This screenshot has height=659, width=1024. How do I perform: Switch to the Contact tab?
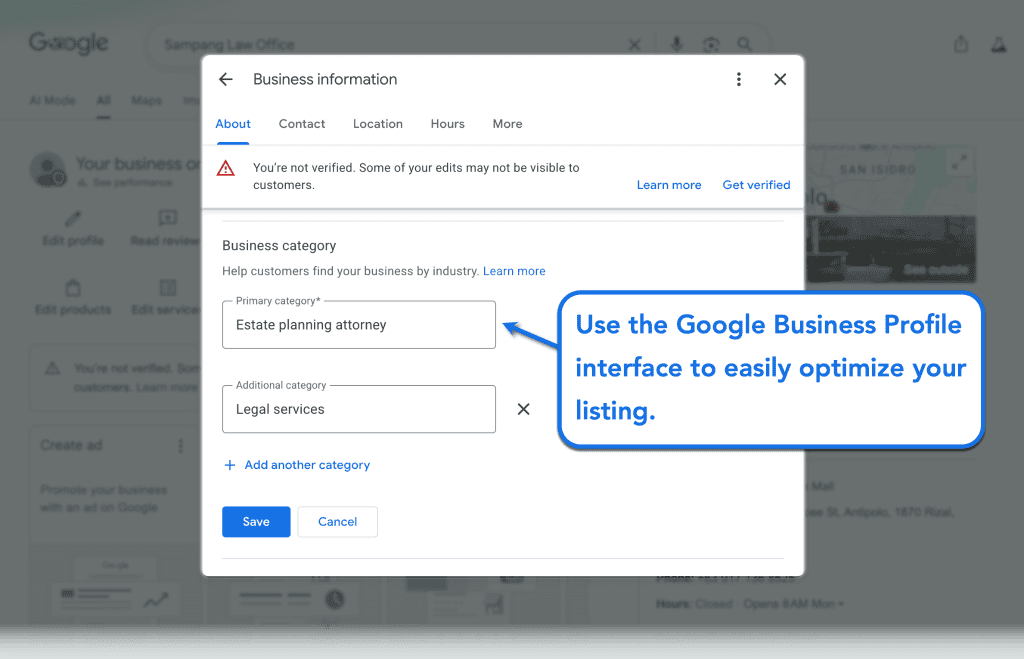click(302, 124)
